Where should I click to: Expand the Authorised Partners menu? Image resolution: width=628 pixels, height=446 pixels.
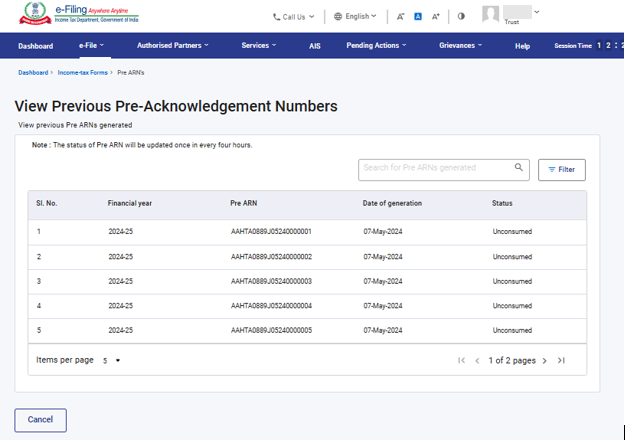pyautogui.click(x=173, y=46)
